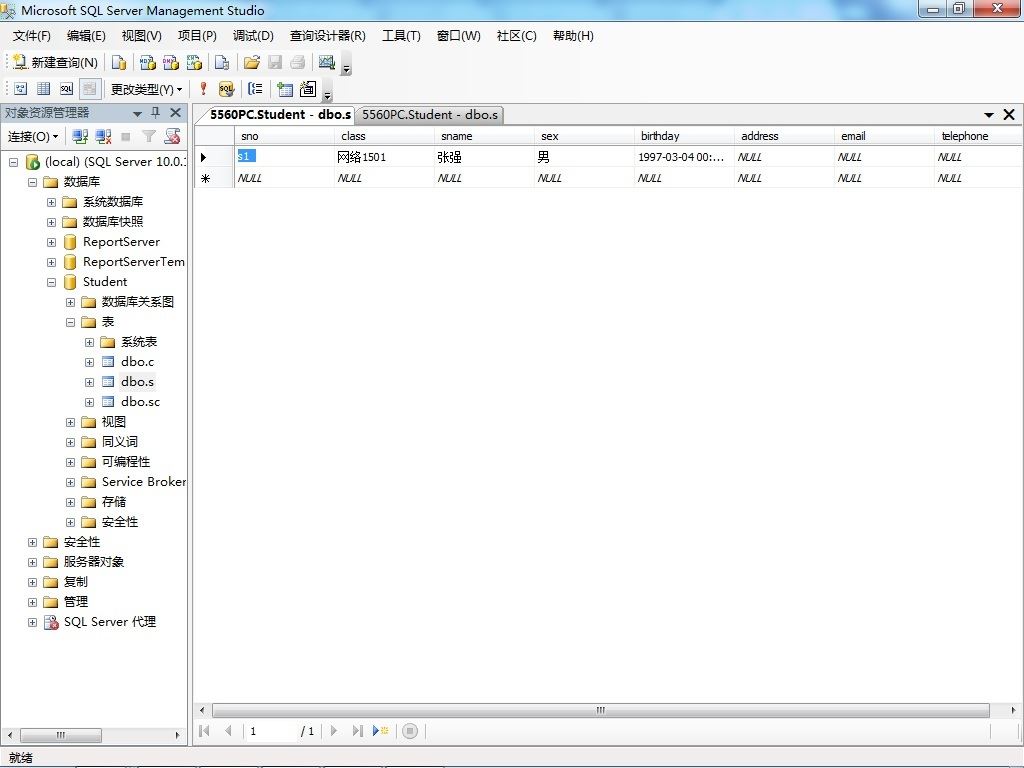1024x768 pixels.
Task: Open the 连接(O) dropdown
Action: [33, 136]
